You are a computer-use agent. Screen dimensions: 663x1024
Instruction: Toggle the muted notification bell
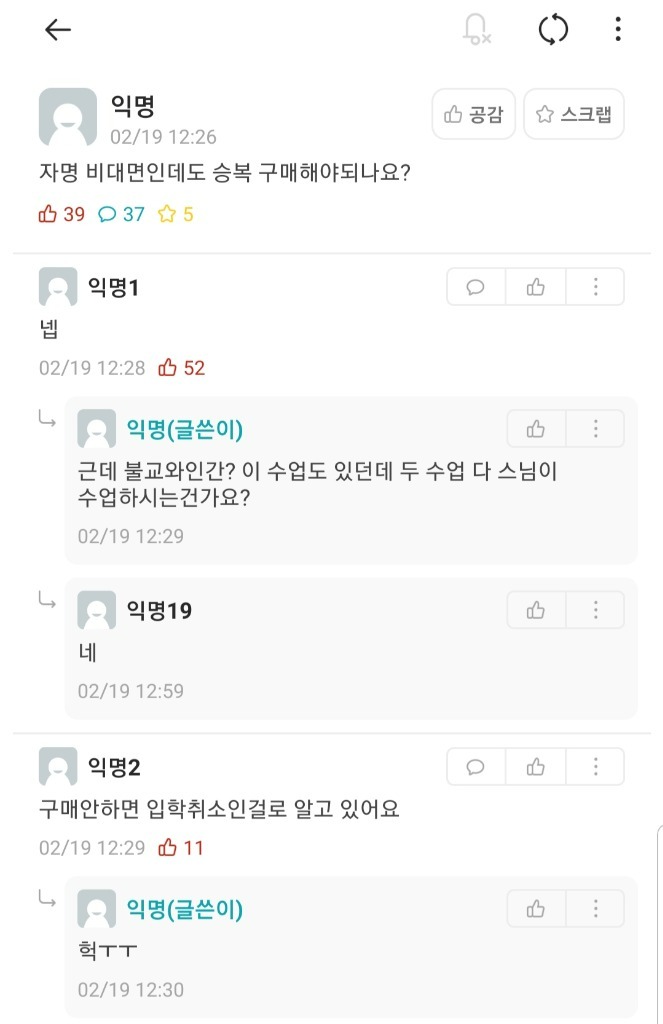[x=477, y=29]
